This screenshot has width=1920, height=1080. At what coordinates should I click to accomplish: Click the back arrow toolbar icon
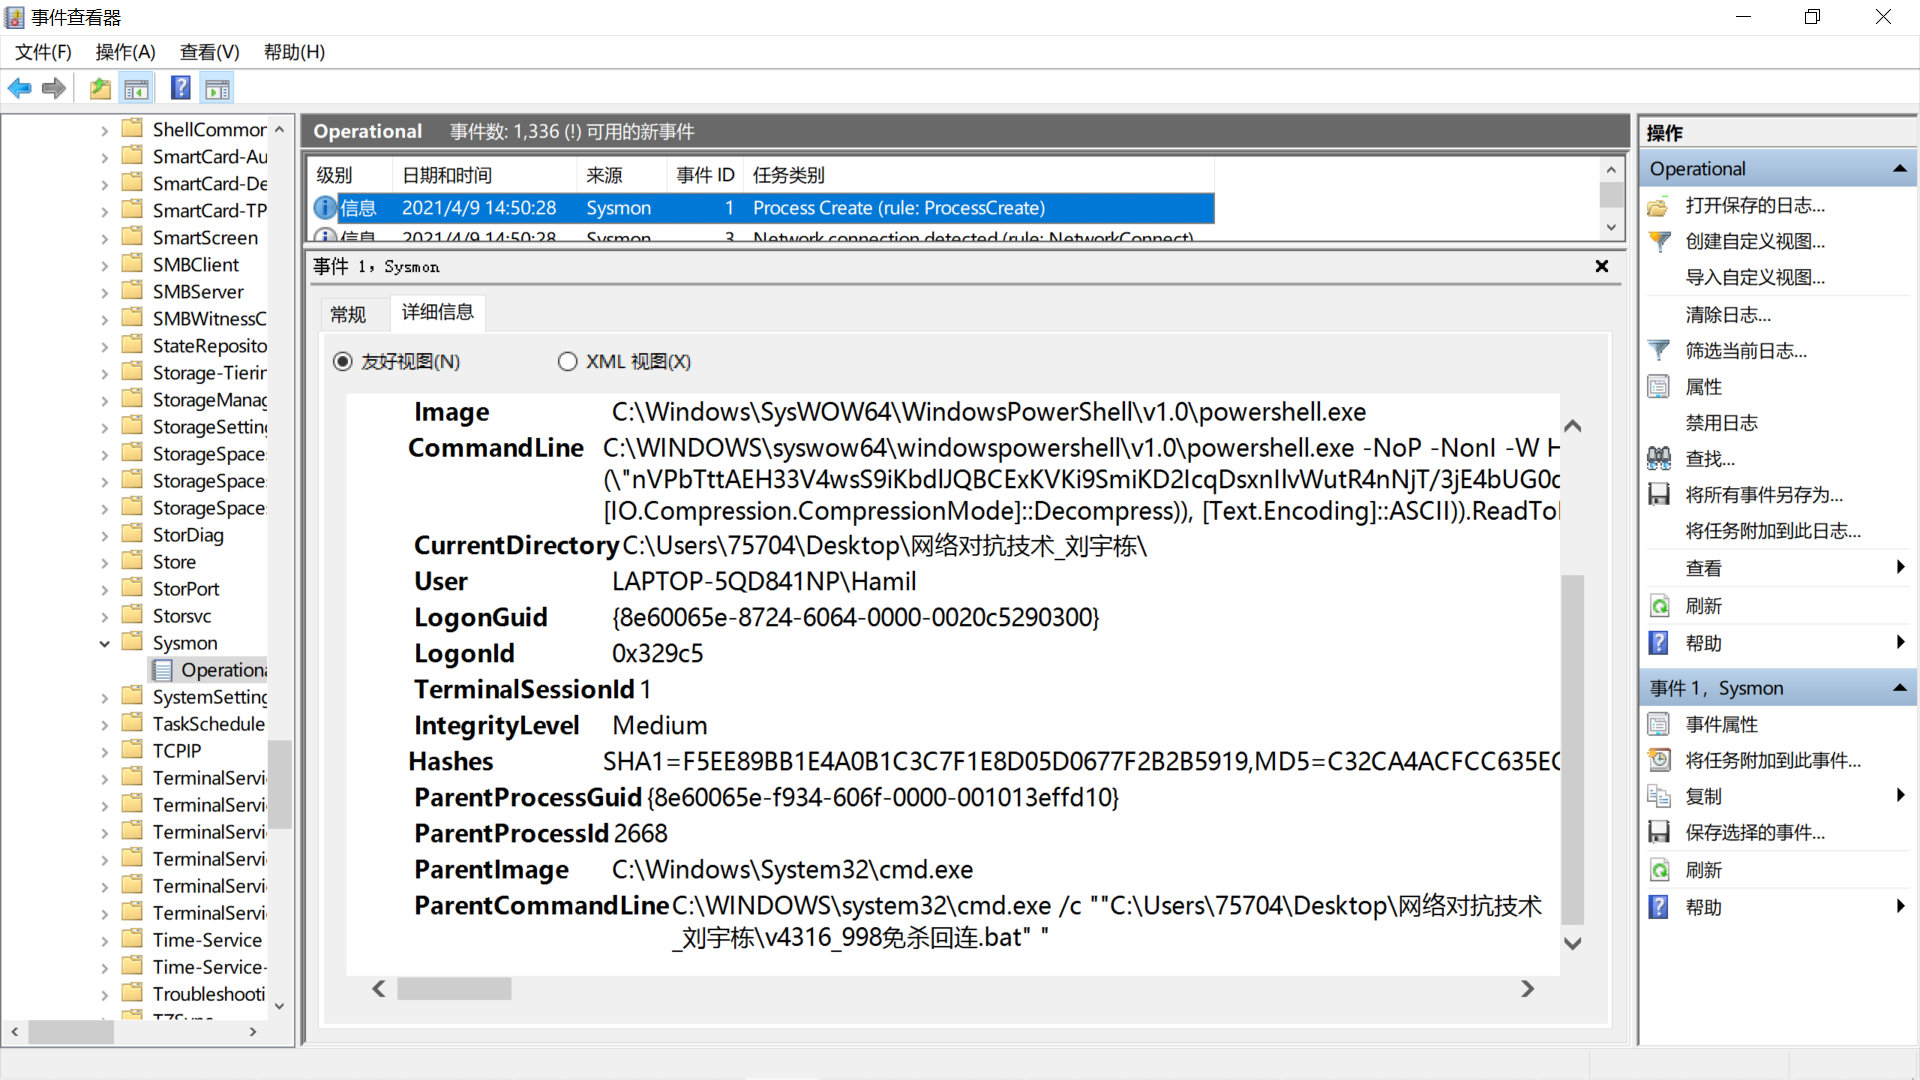pyautogui.click(x=19, y=89)
